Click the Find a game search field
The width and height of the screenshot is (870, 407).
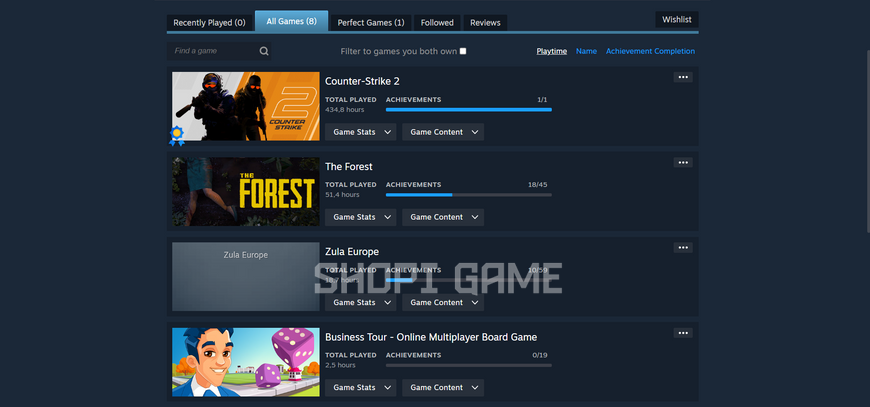[x=219, y=51]
